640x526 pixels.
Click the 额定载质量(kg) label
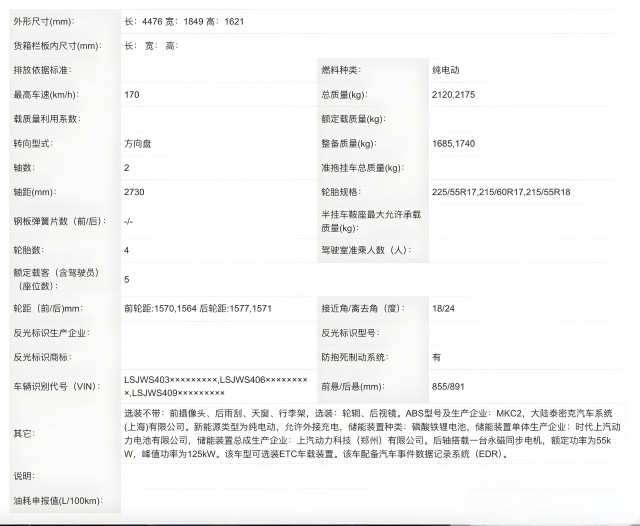[x=353, y=119]
